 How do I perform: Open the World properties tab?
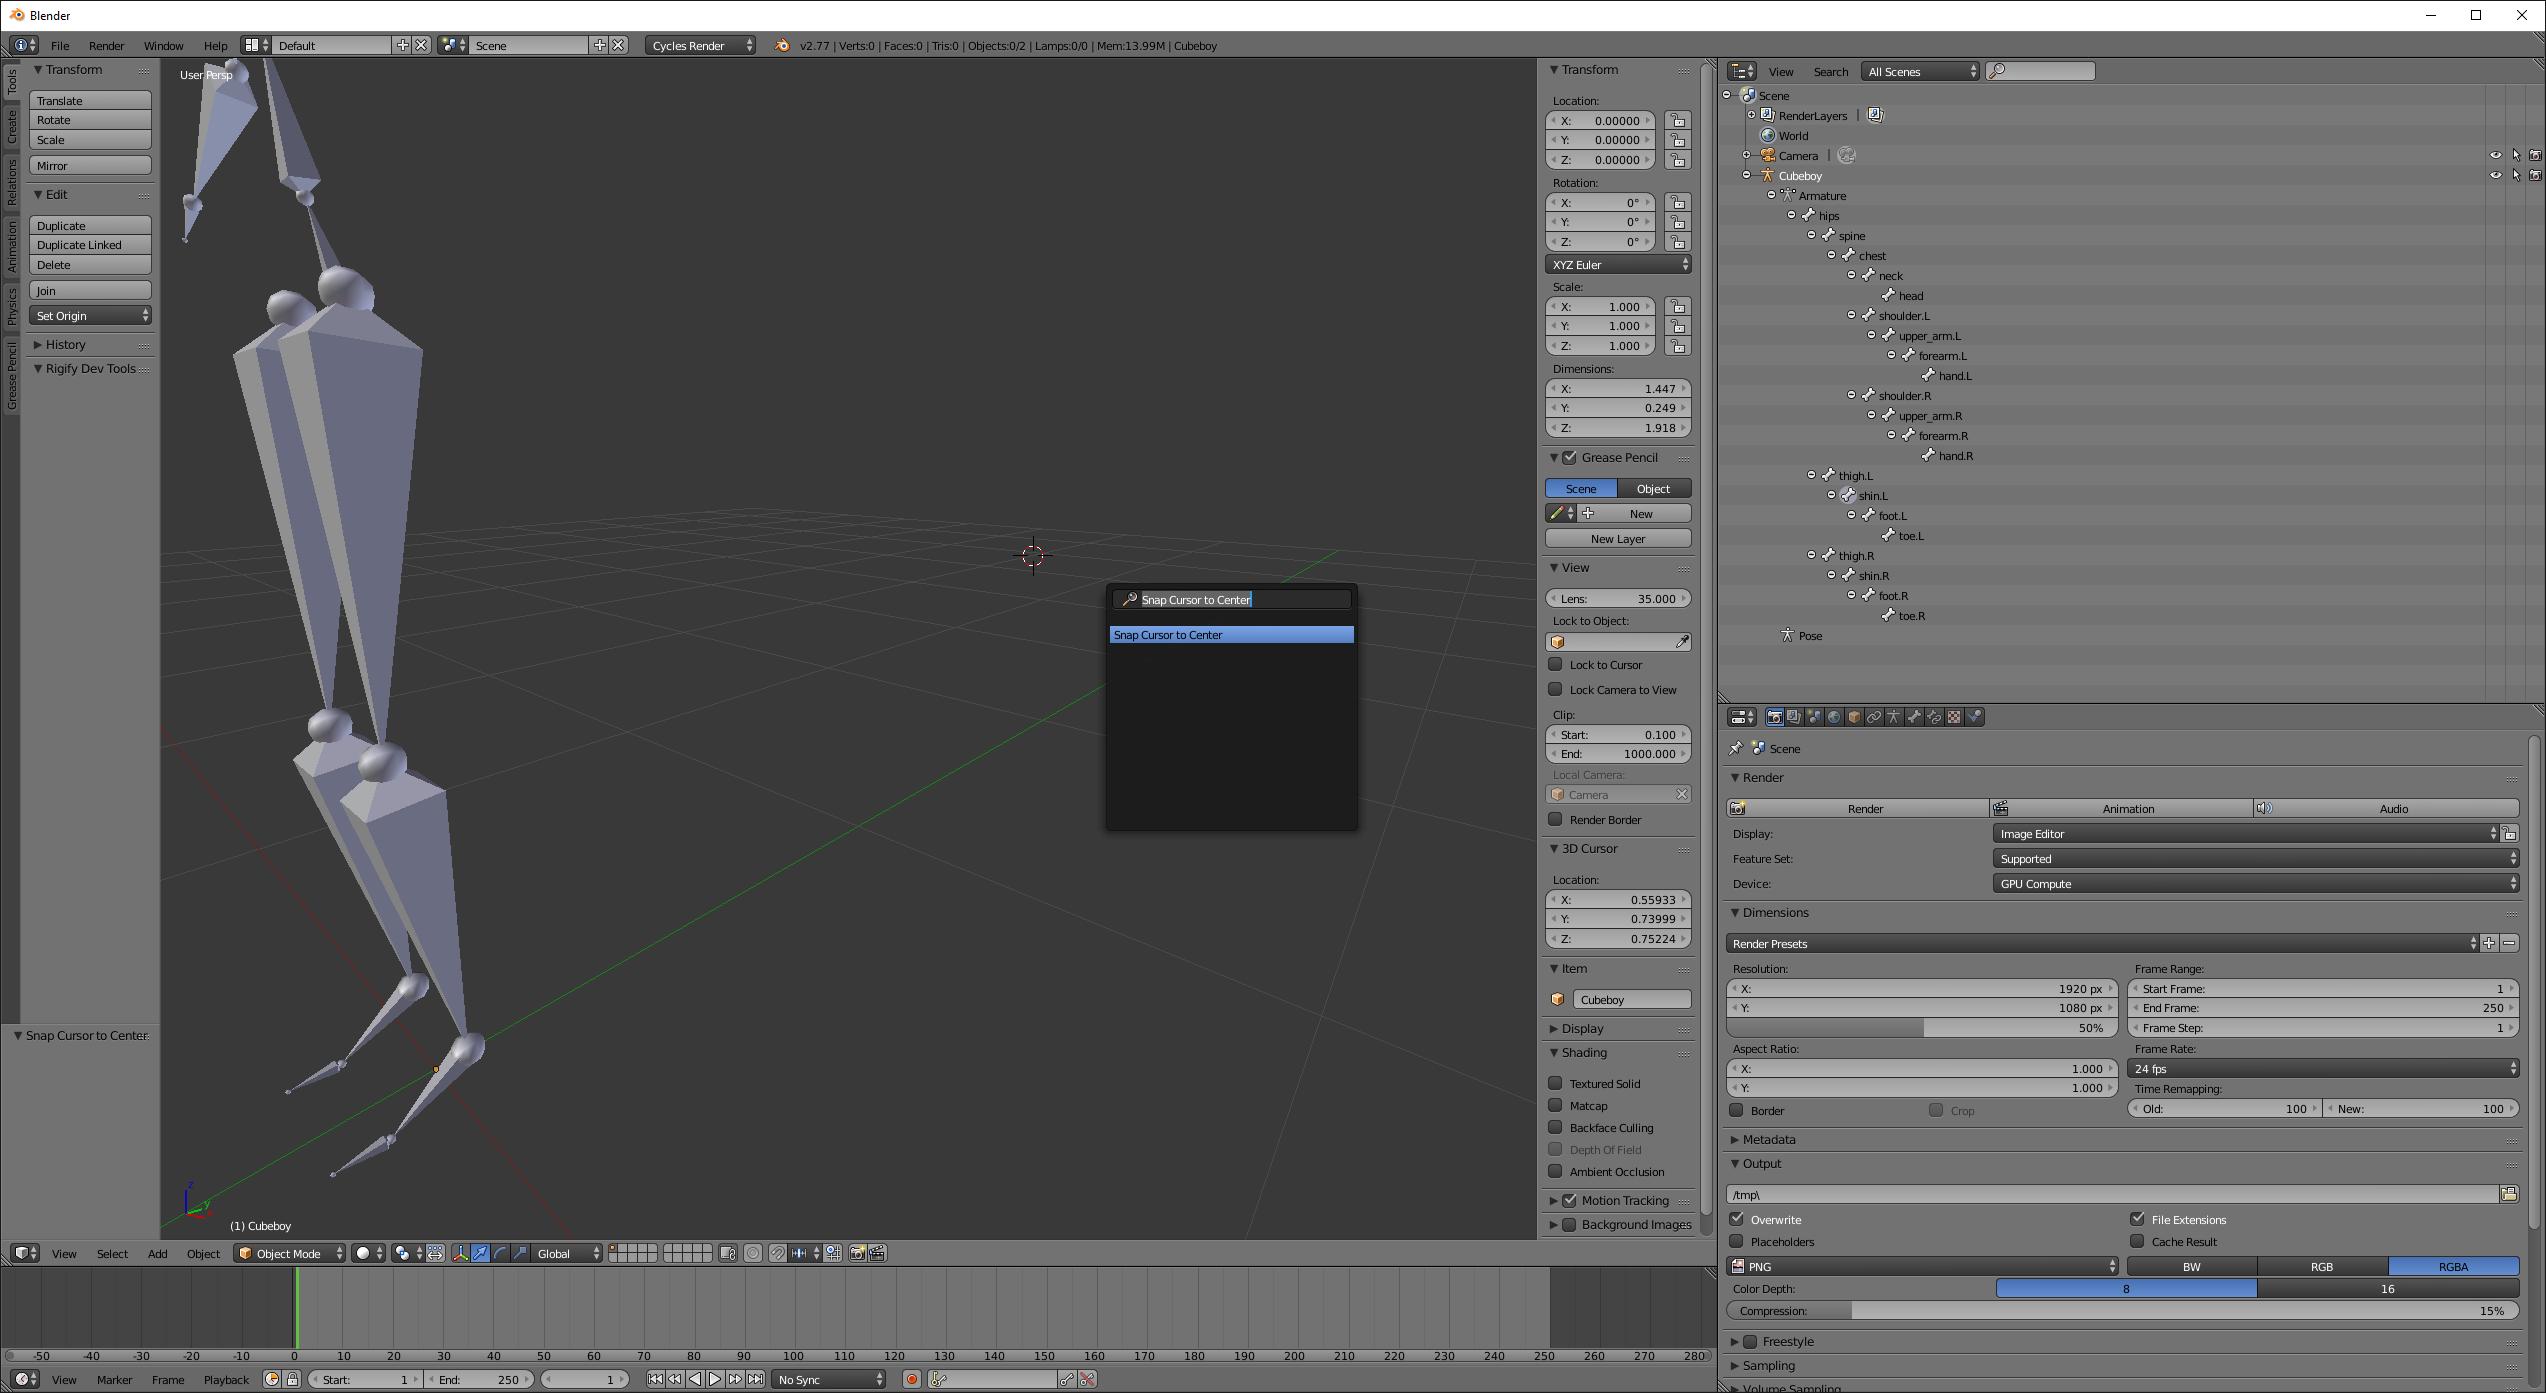tap(1834, 717)
